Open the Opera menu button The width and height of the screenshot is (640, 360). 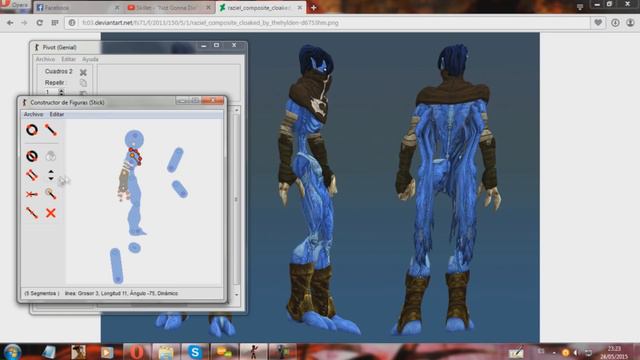click(15, 5)
